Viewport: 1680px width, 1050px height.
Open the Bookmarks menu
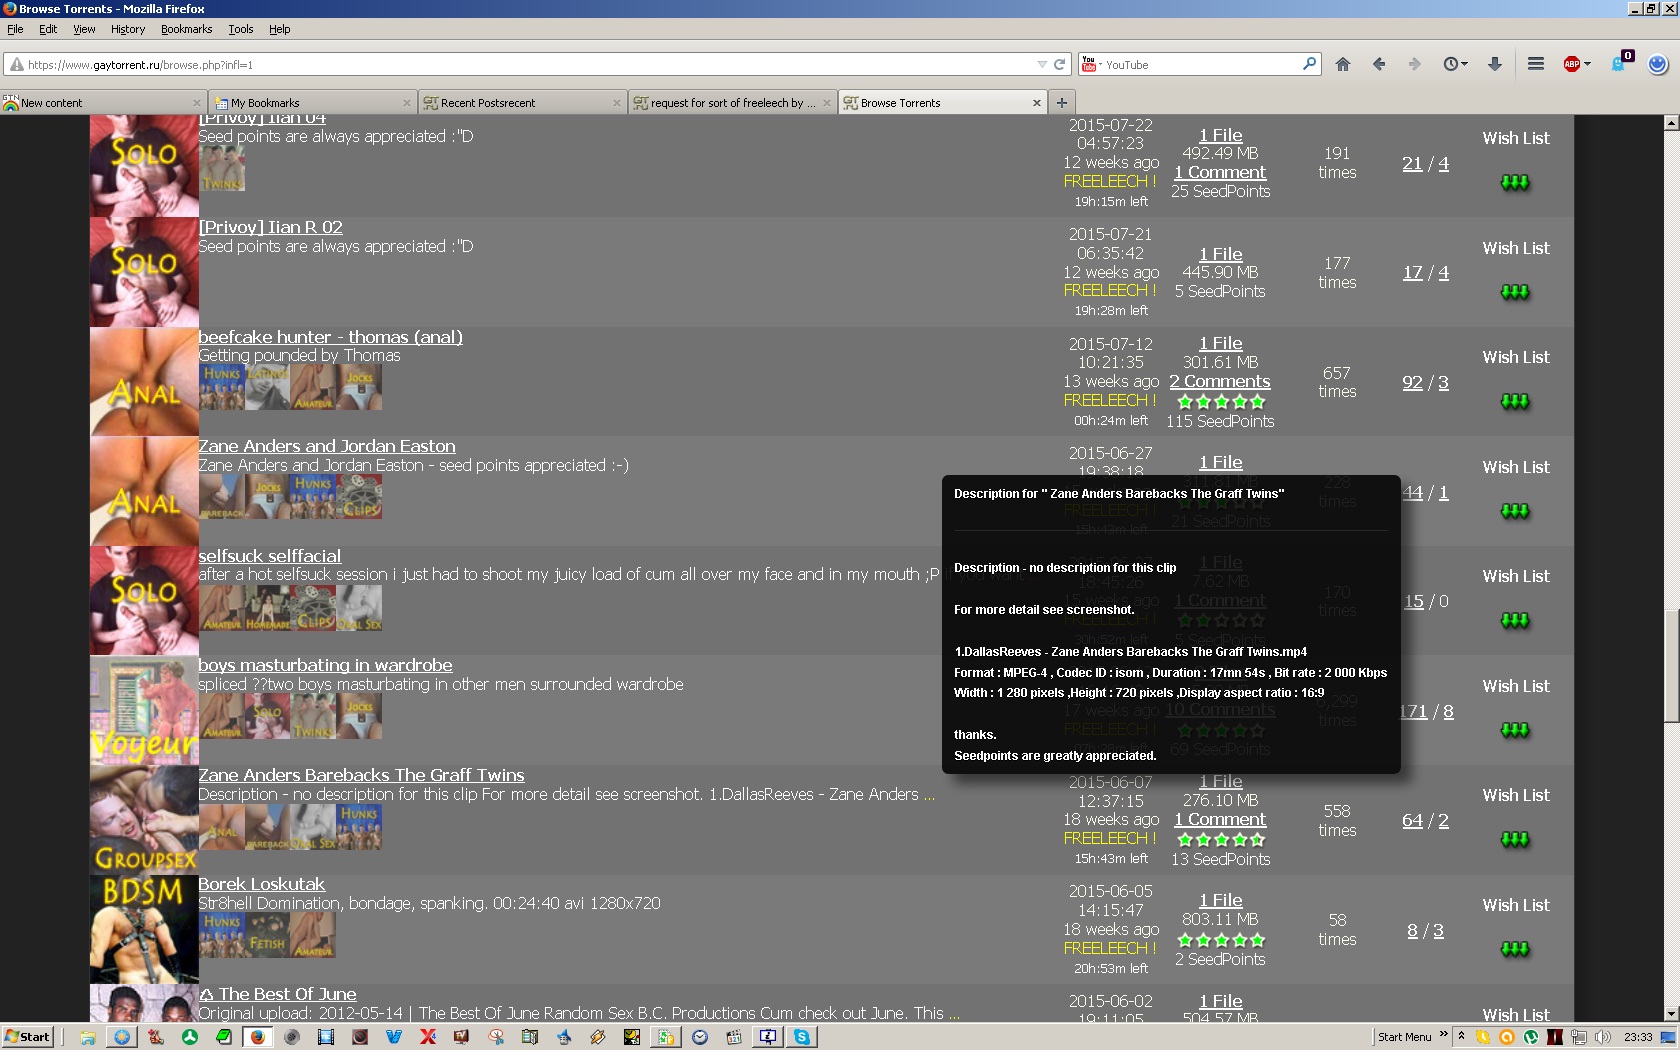186,29
